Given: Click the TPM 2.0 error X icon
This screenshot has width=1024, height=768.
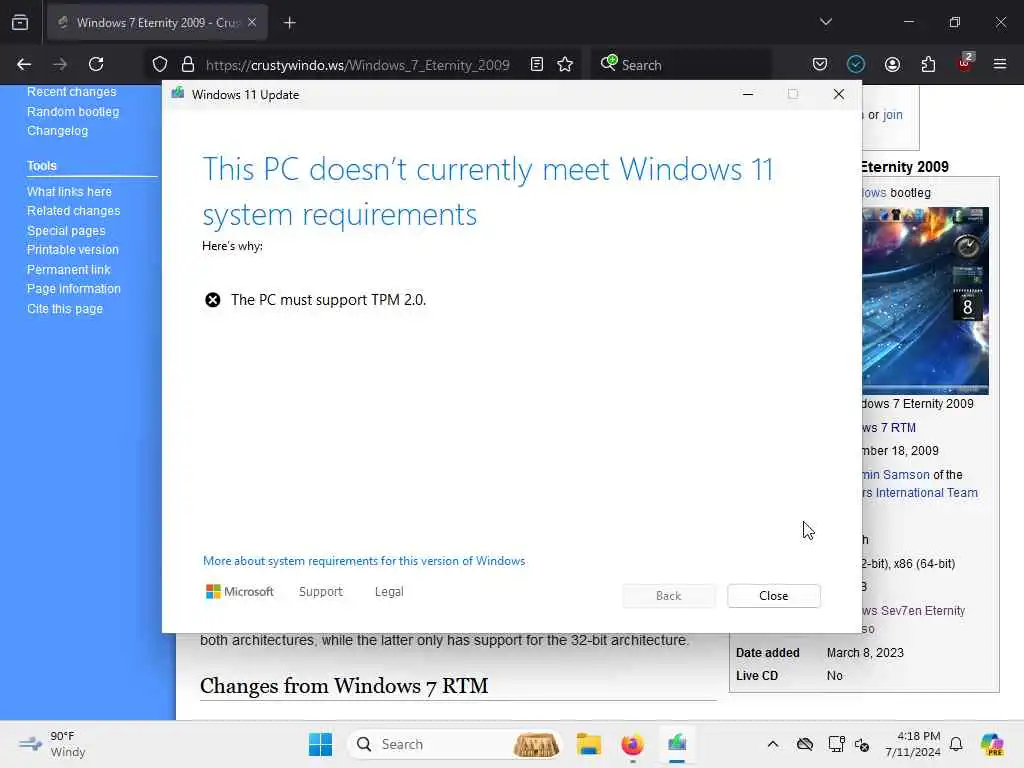Looking at the screenshot, I should pos(213,300).
